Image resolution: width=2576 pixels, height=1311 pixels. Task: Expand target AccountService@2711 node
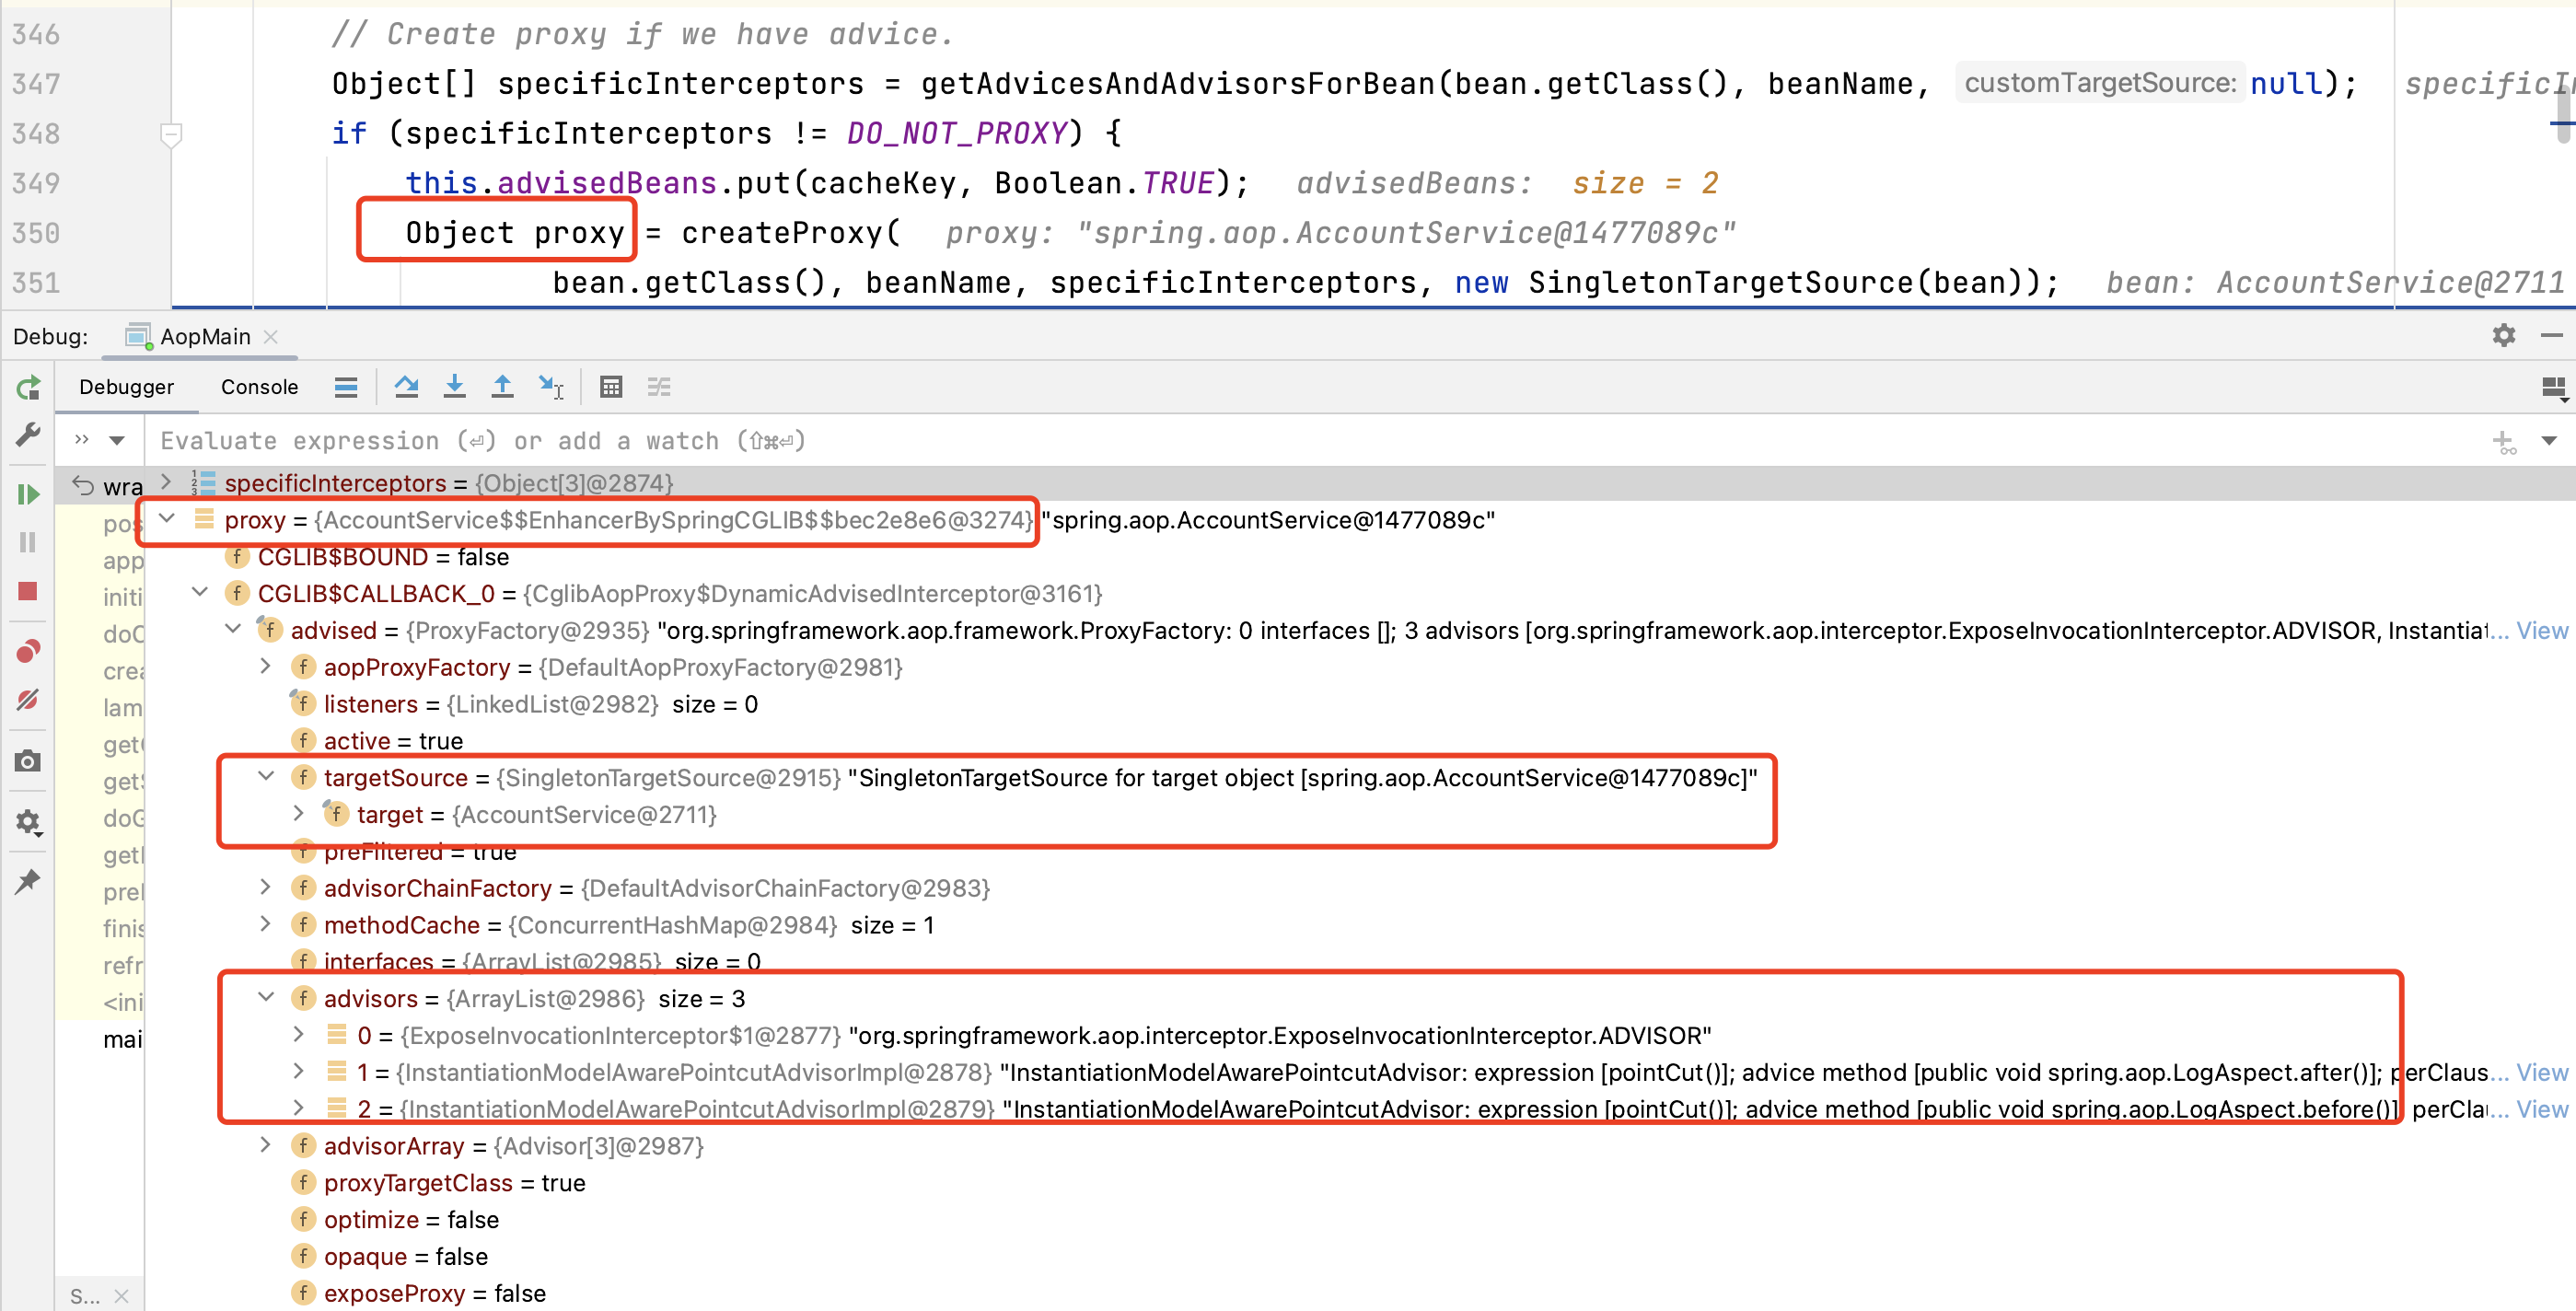[299, 814]
